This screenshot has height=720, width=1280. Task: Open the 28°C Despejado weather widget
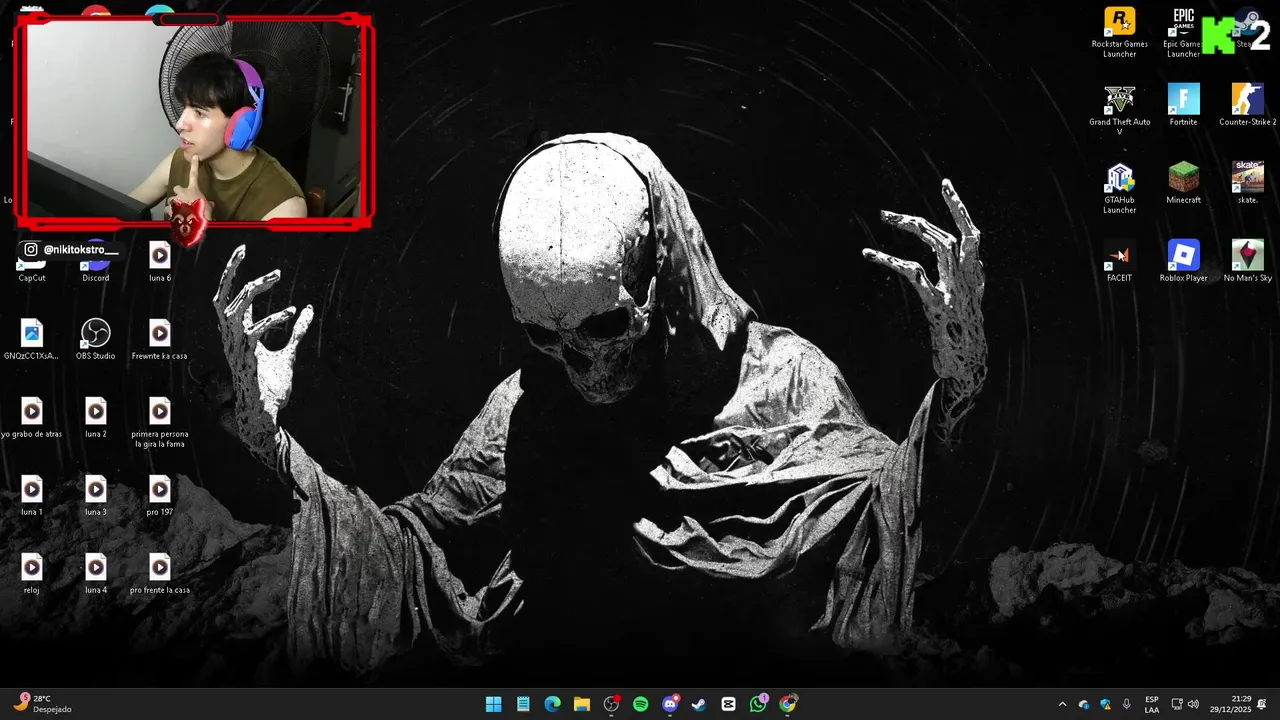(42, 704)
